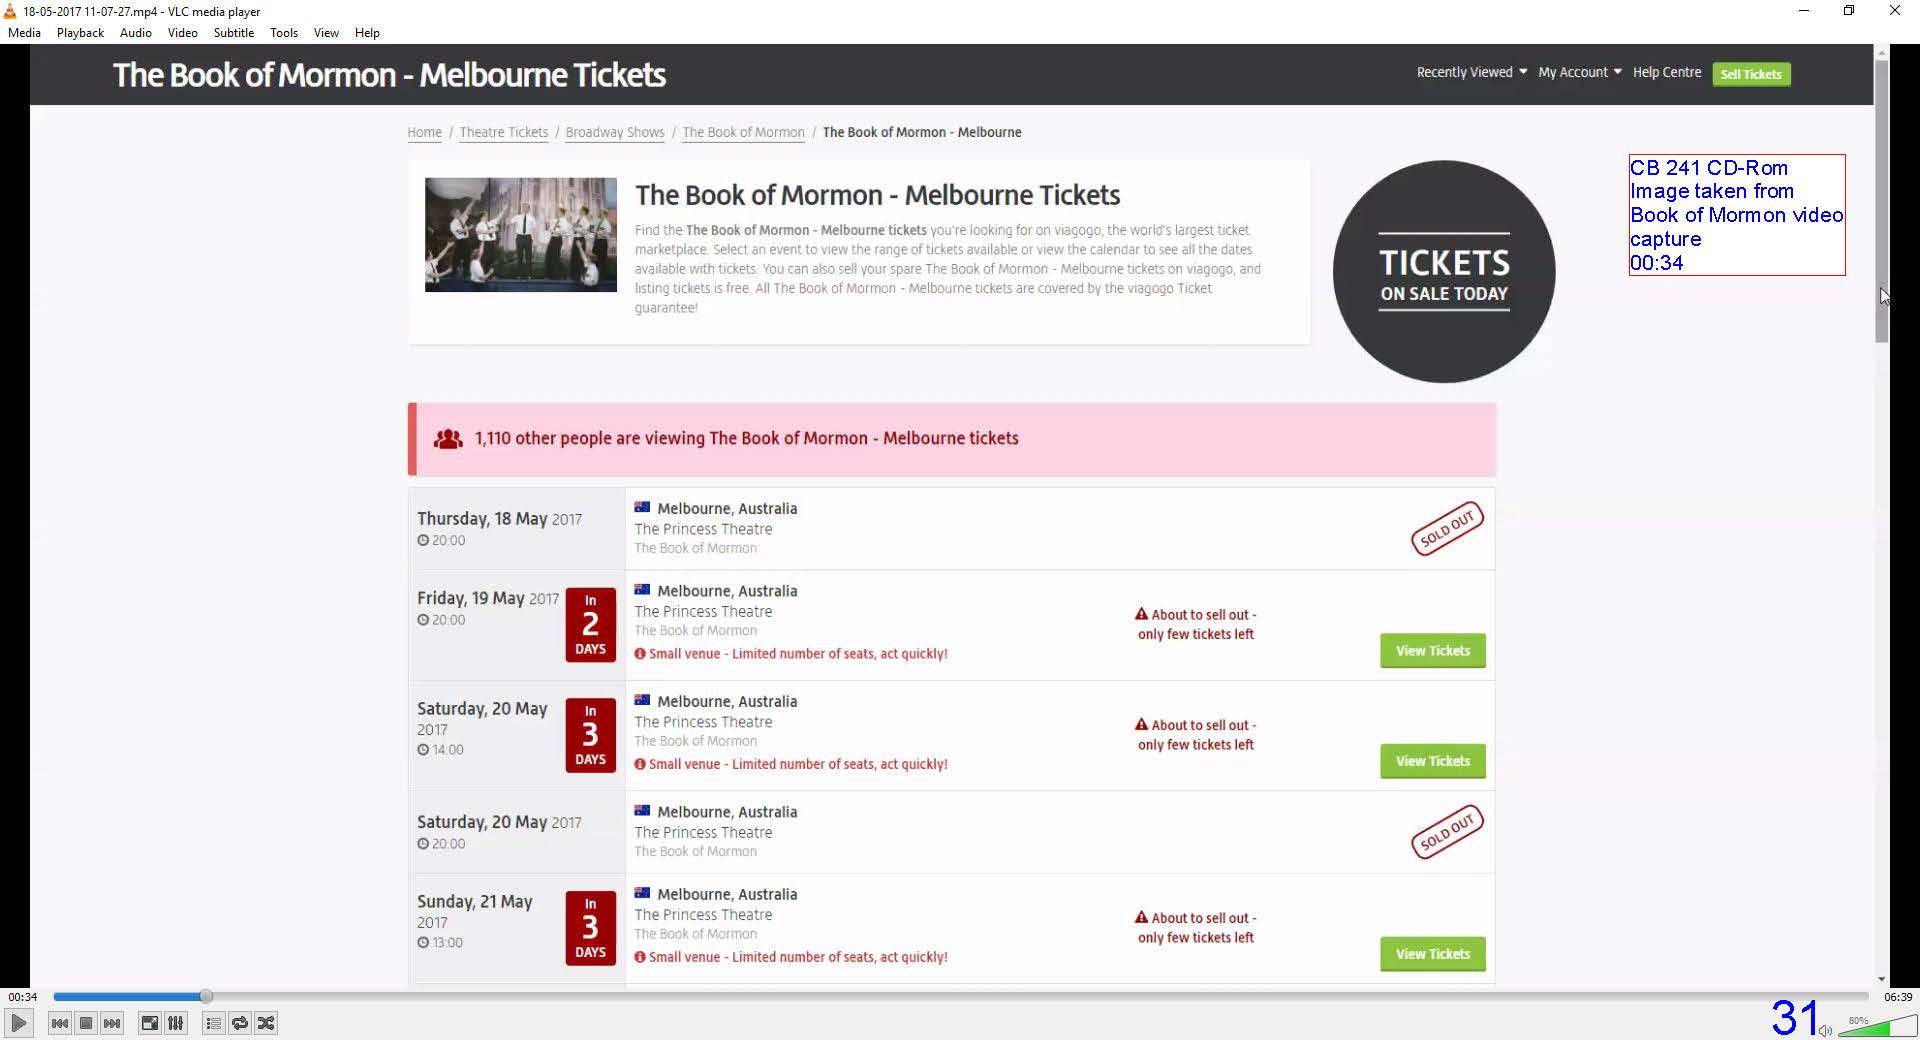Click The Princess Theatre in Saturday 20:00 row
The image size is (1920, 1040).
pyautogui.click(x=703, y=832)
